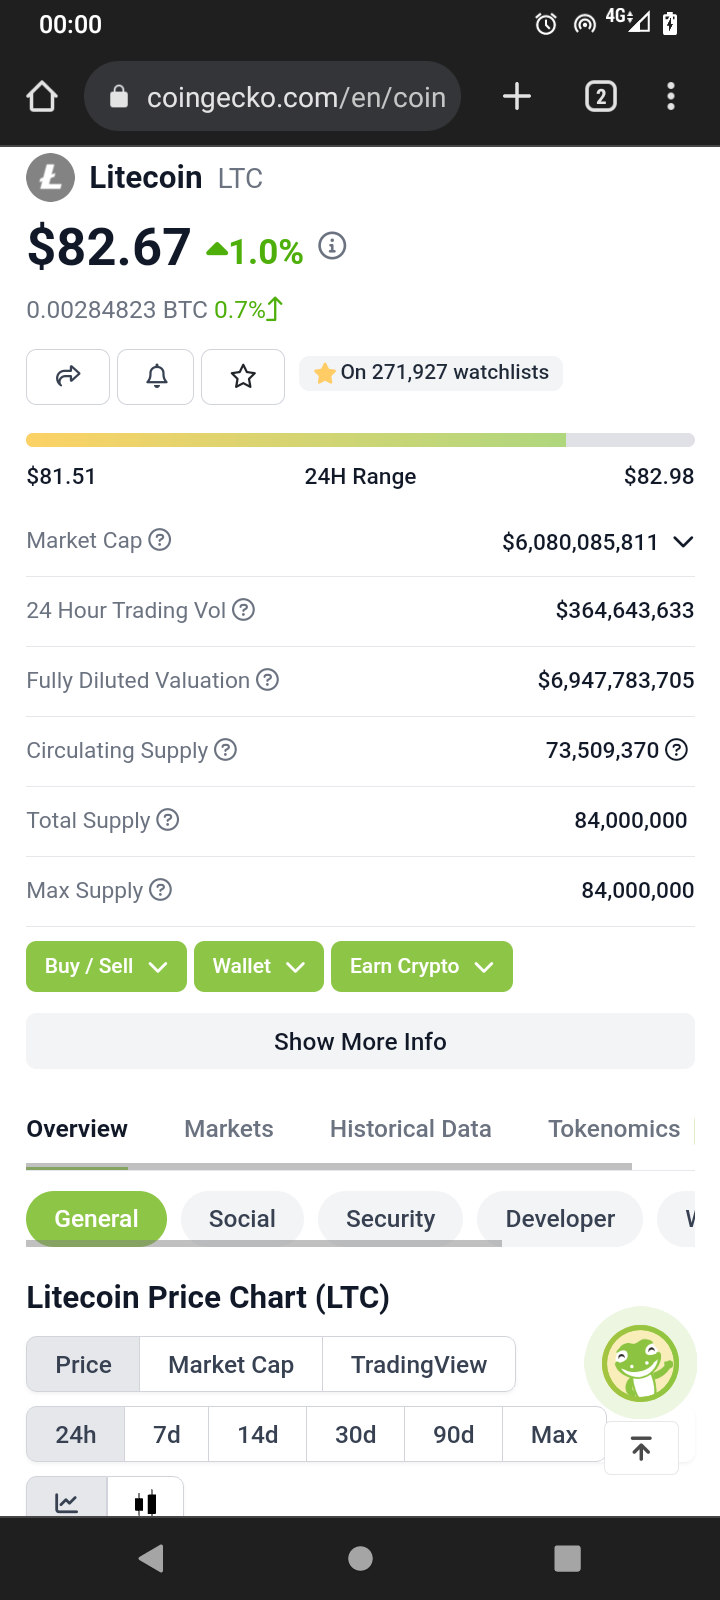Expand the Market Cap chevron

[683, 542]
